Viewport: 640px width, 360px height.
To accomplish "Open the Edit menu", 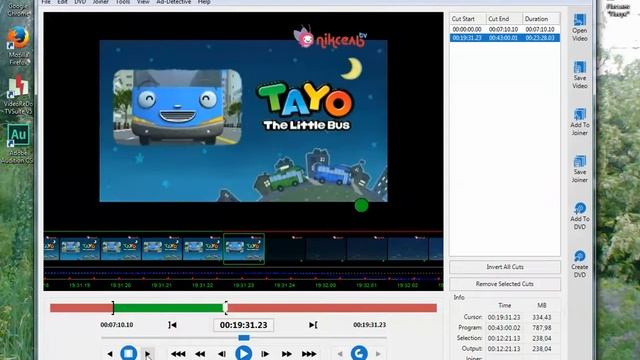I will (62, 2).
